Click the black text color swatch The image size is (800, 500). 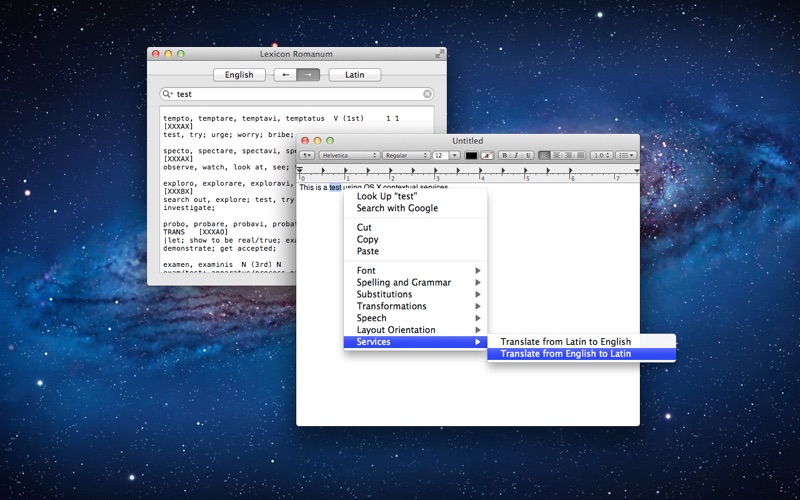coord(471,155)
